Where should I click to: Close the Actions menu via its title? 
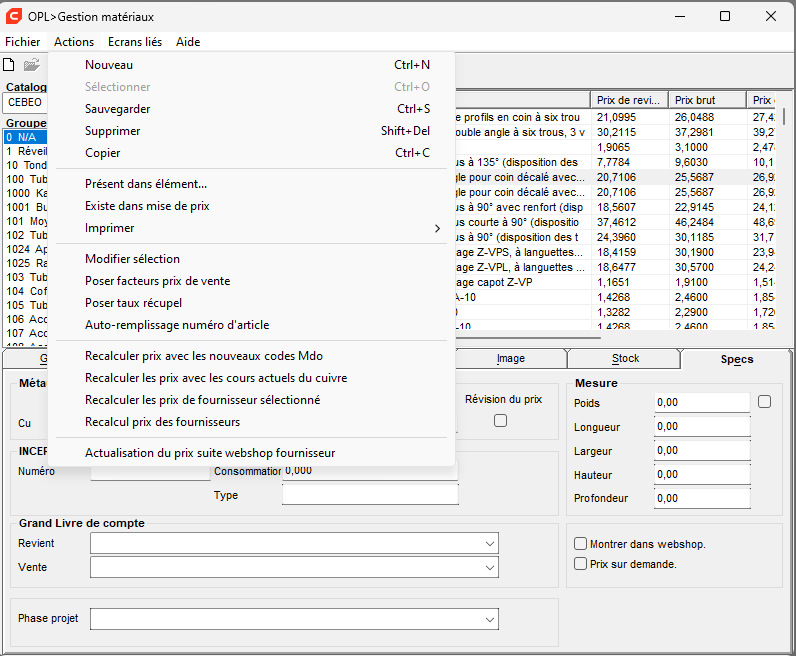[74, 42]
